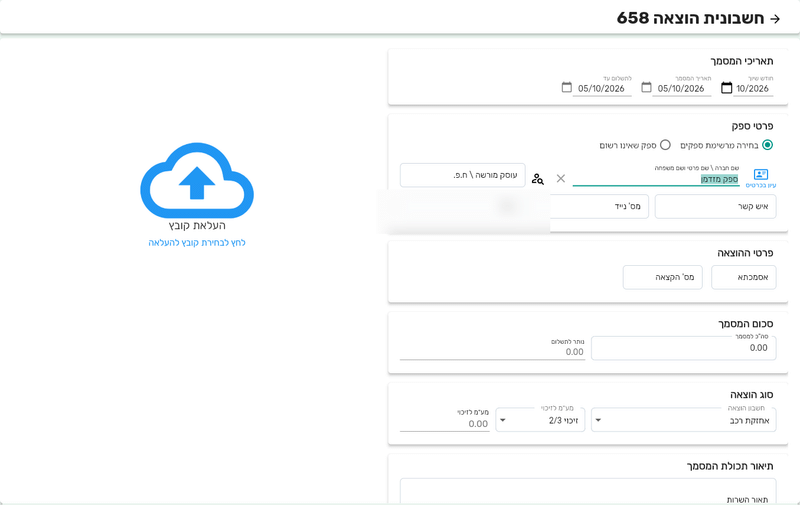Click the חשבונית הוצאה 658 page title
The image size is (800, 505).
690,18
